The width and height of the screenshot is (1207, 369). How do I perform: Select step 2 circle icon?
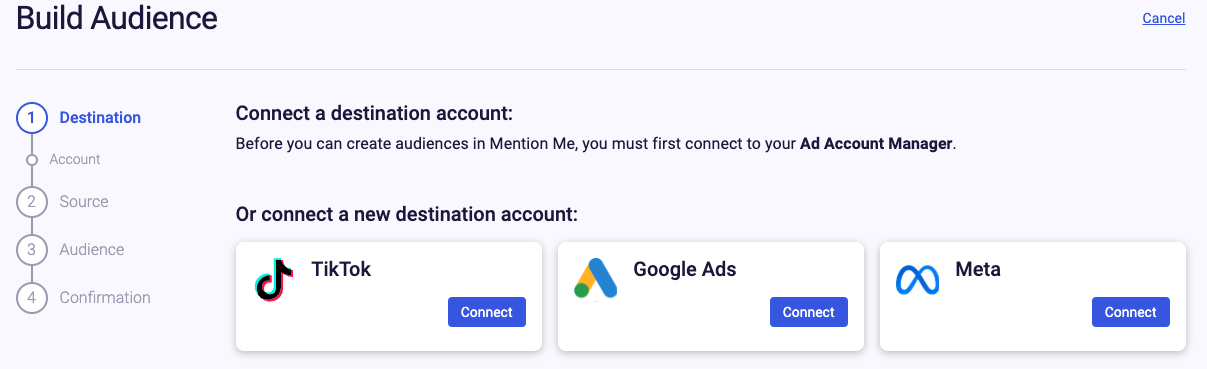pos(32,202)
